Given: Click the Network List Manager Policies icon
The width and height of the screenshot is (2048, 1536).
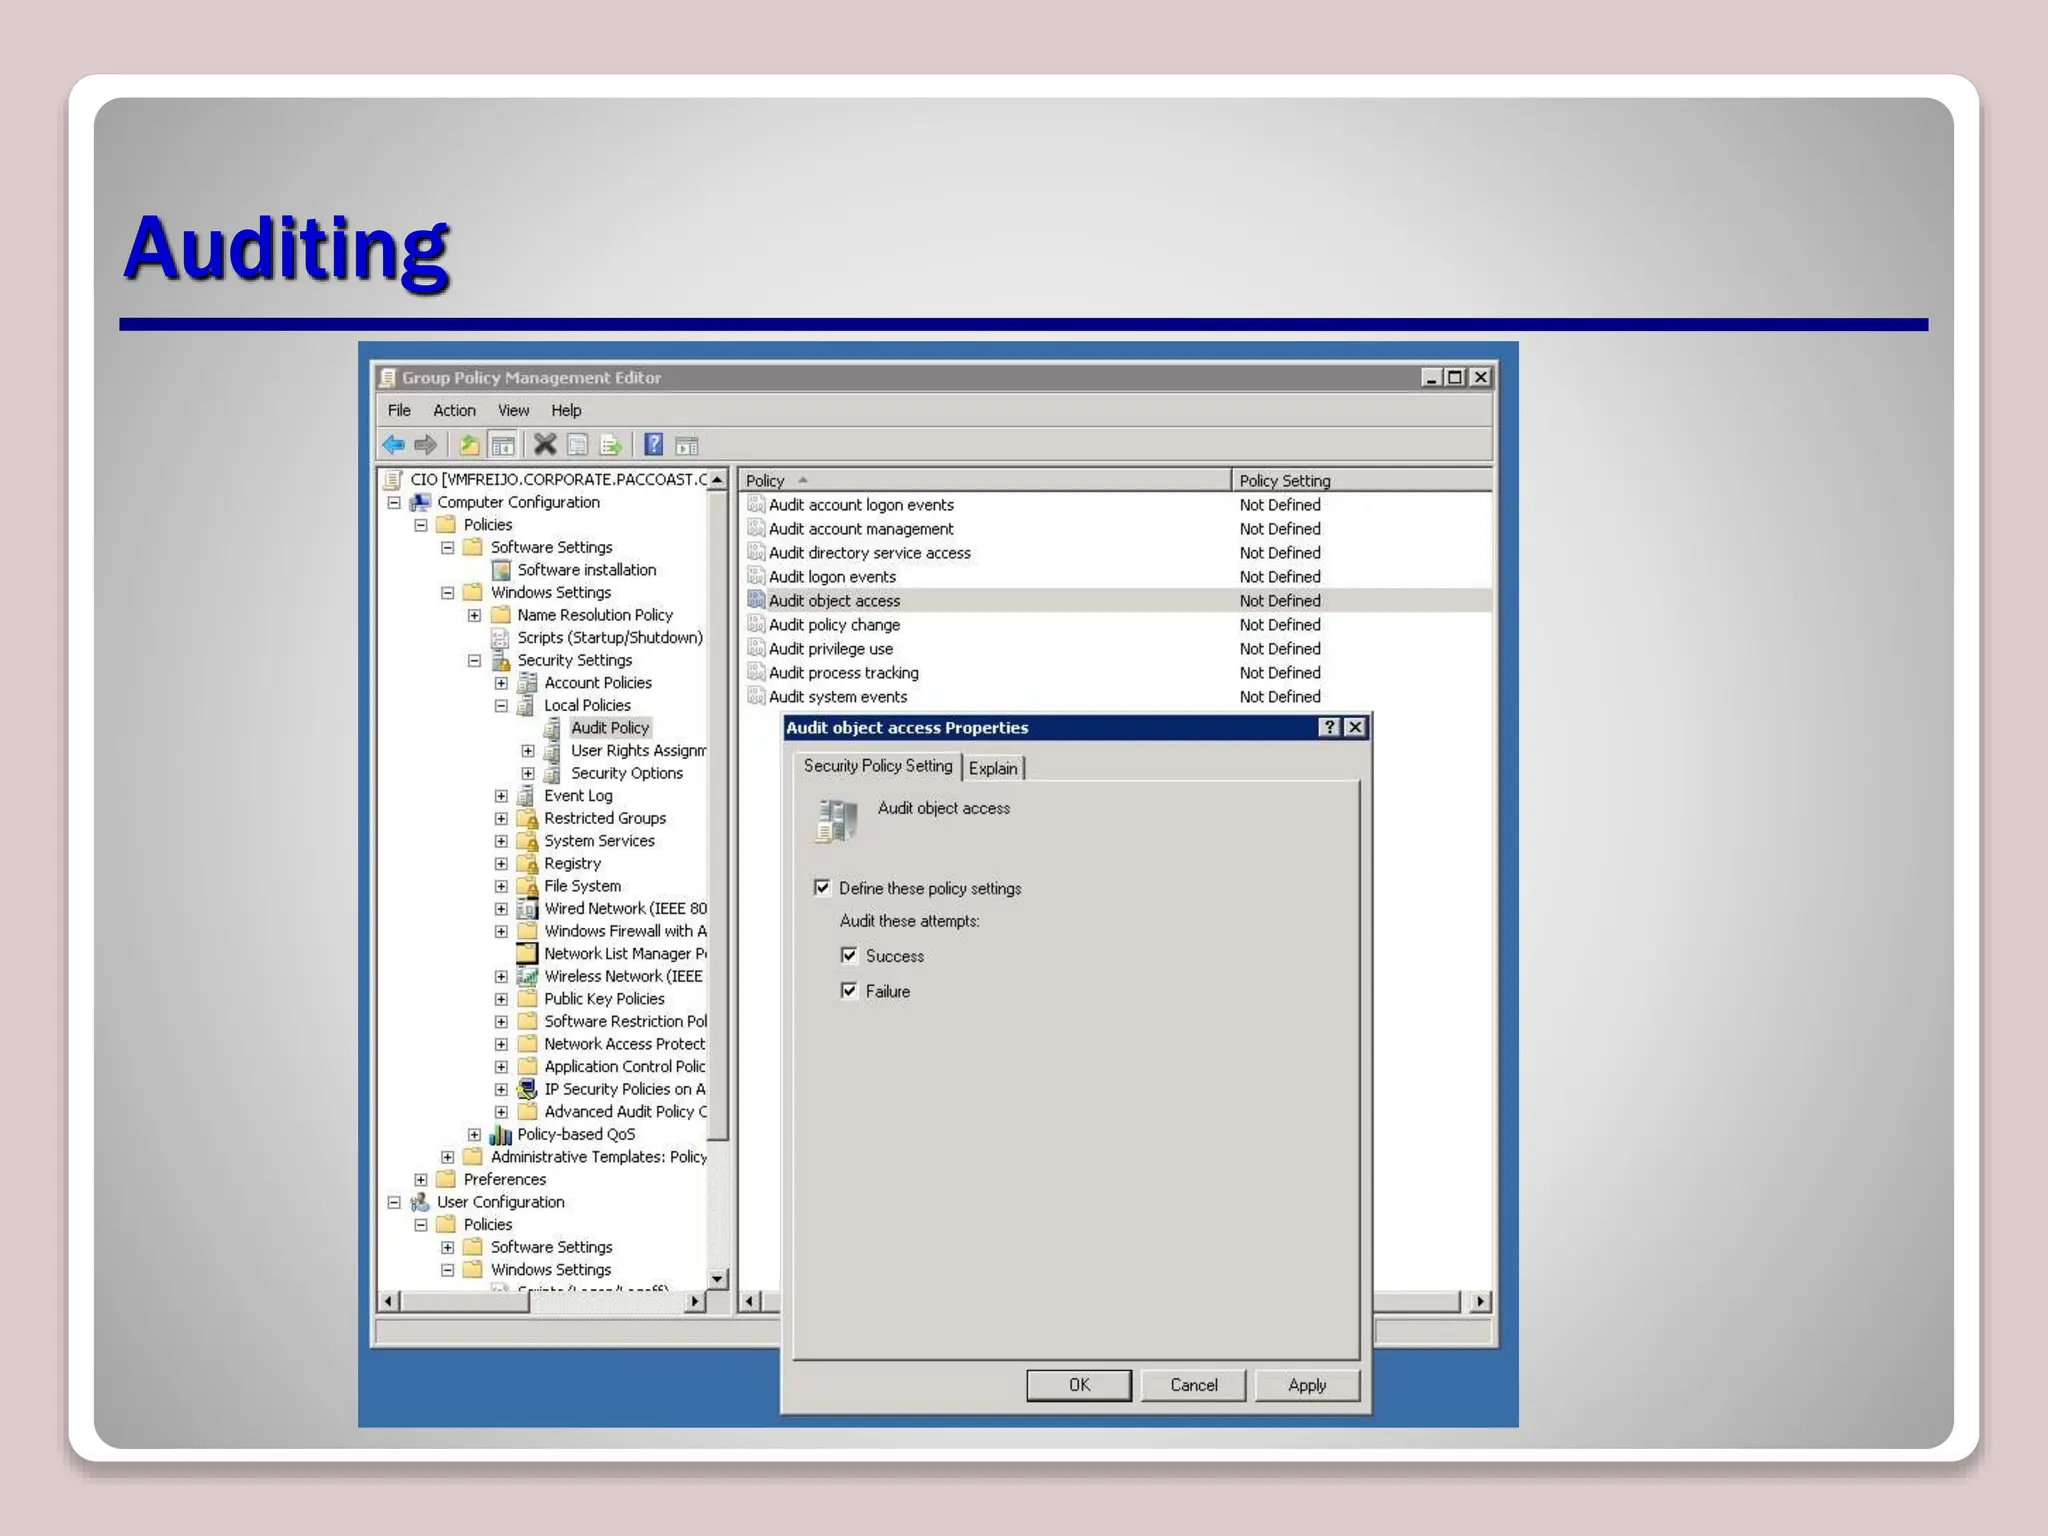Looking at the screenshot, I should tap(527, 954).
